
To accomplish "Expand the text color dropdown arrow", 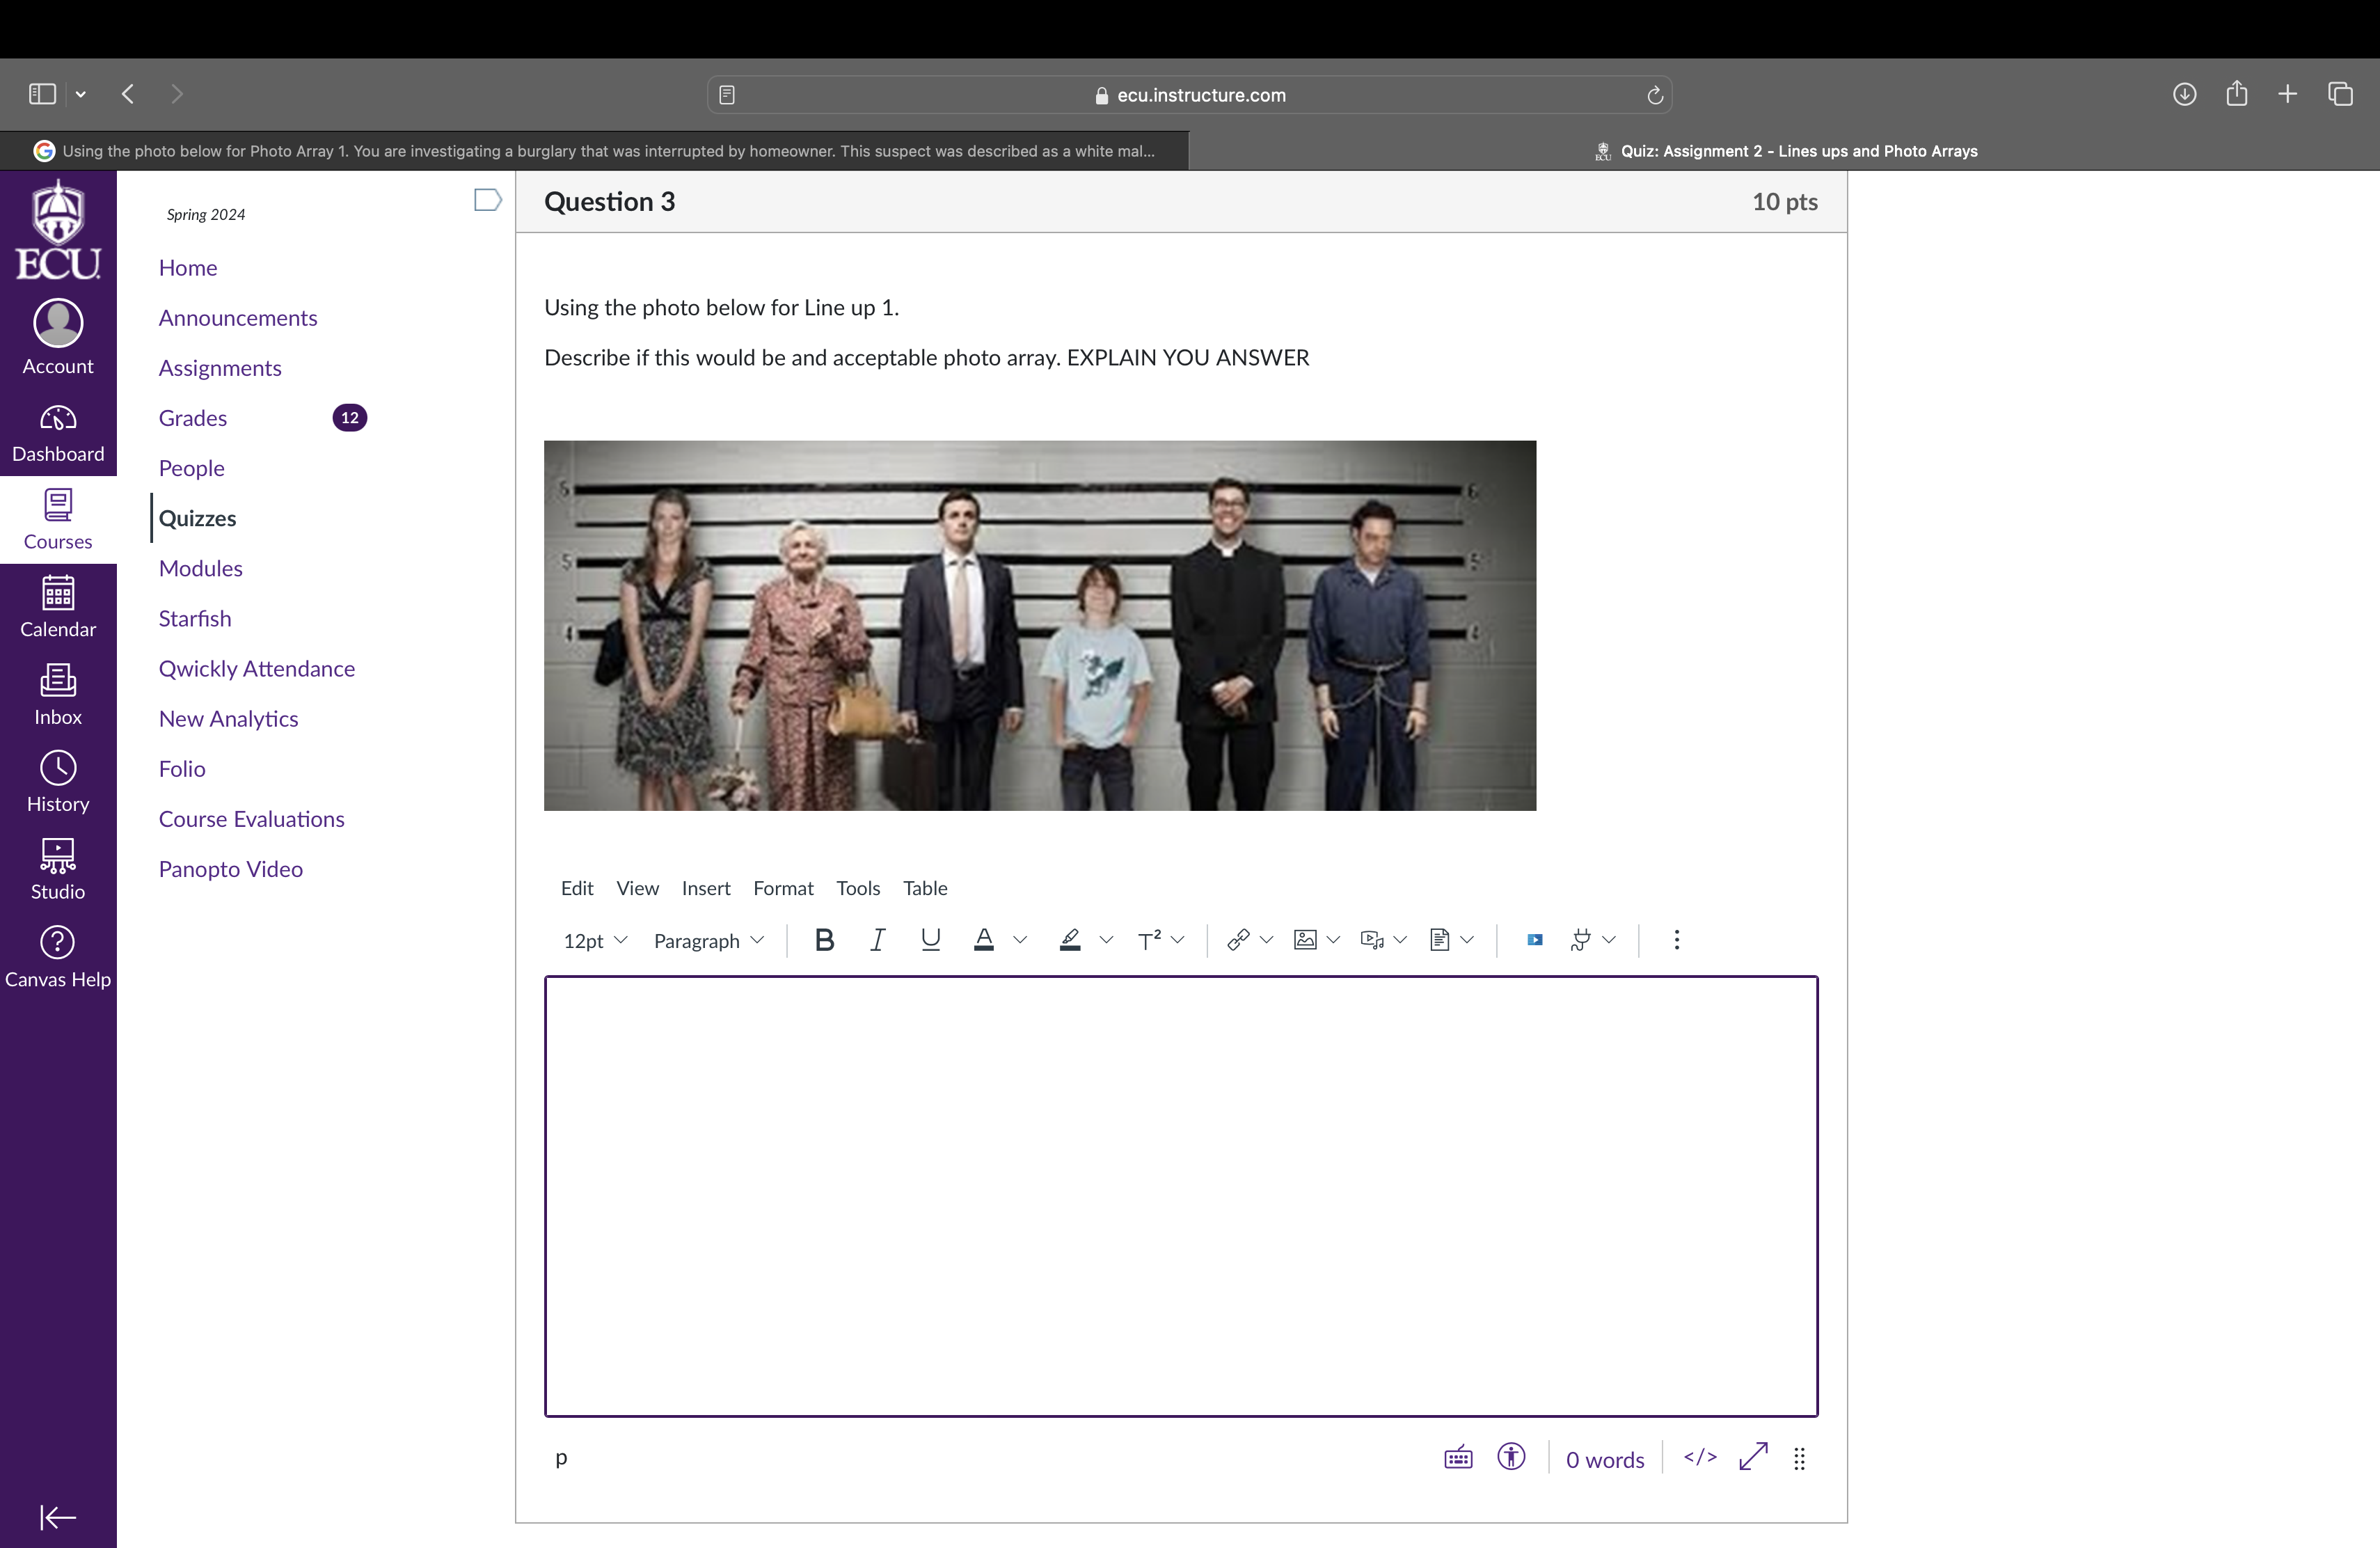I will coord(1019,940).
